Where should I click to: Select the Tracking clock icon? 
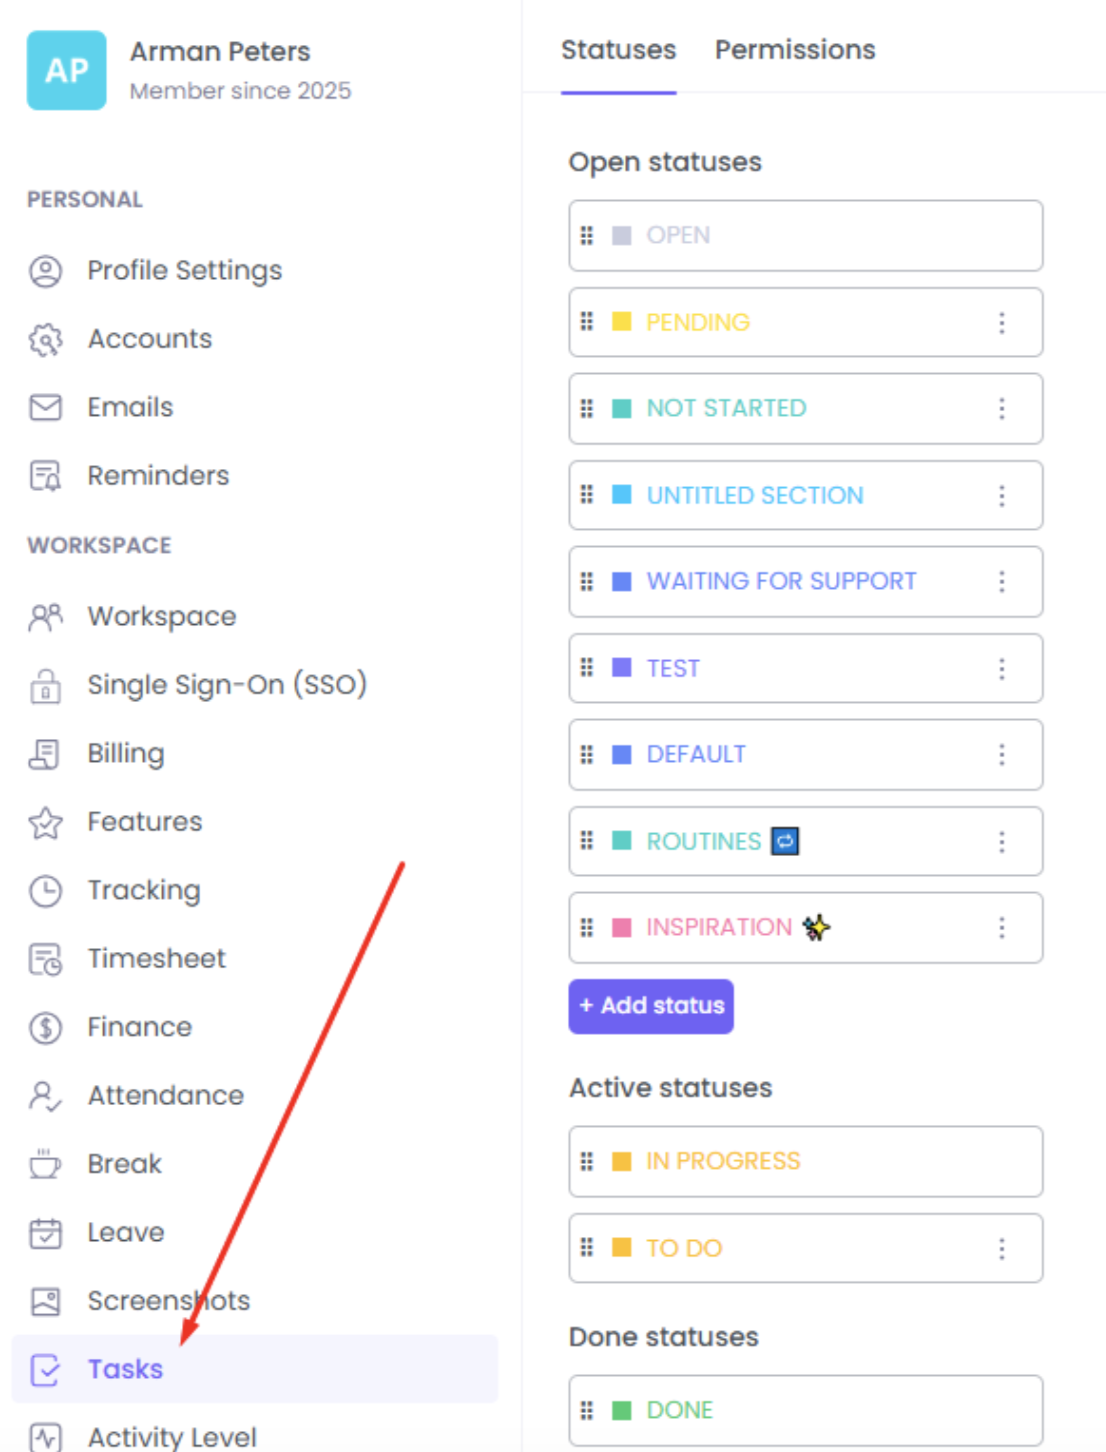click(x=46, y=890)
